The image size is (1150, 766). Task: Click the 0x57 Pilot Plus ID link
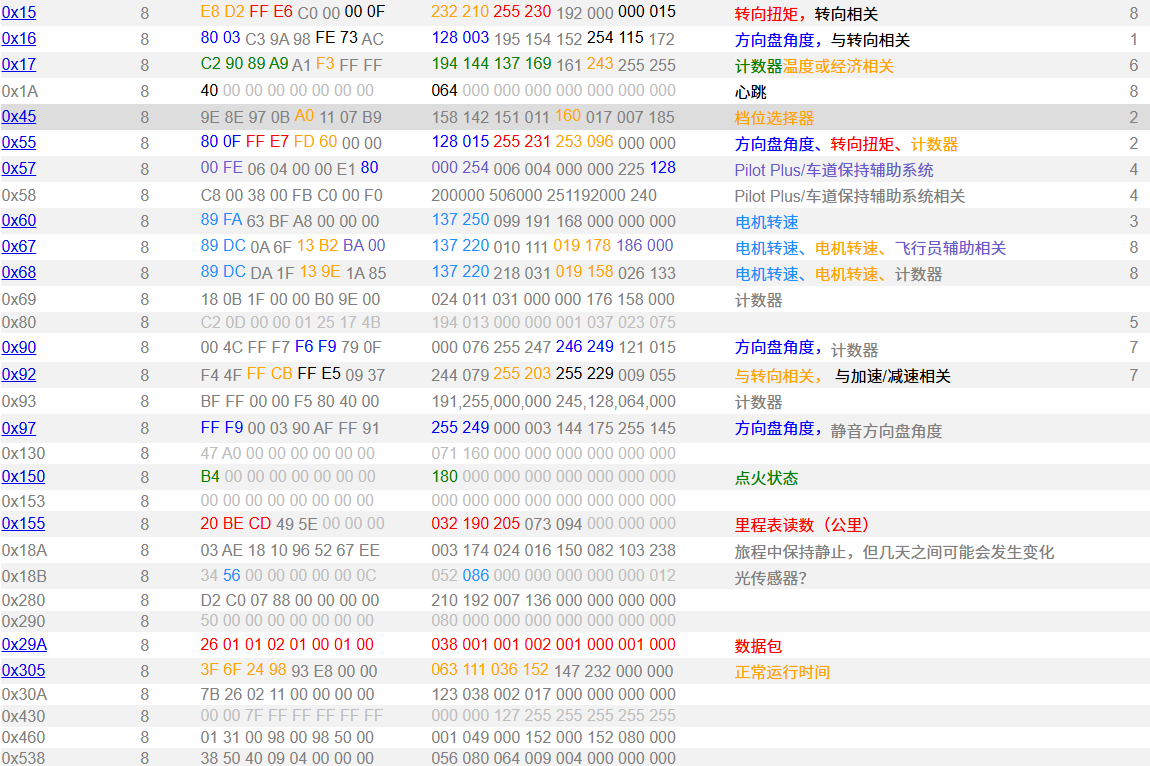[x=19, y=169]
